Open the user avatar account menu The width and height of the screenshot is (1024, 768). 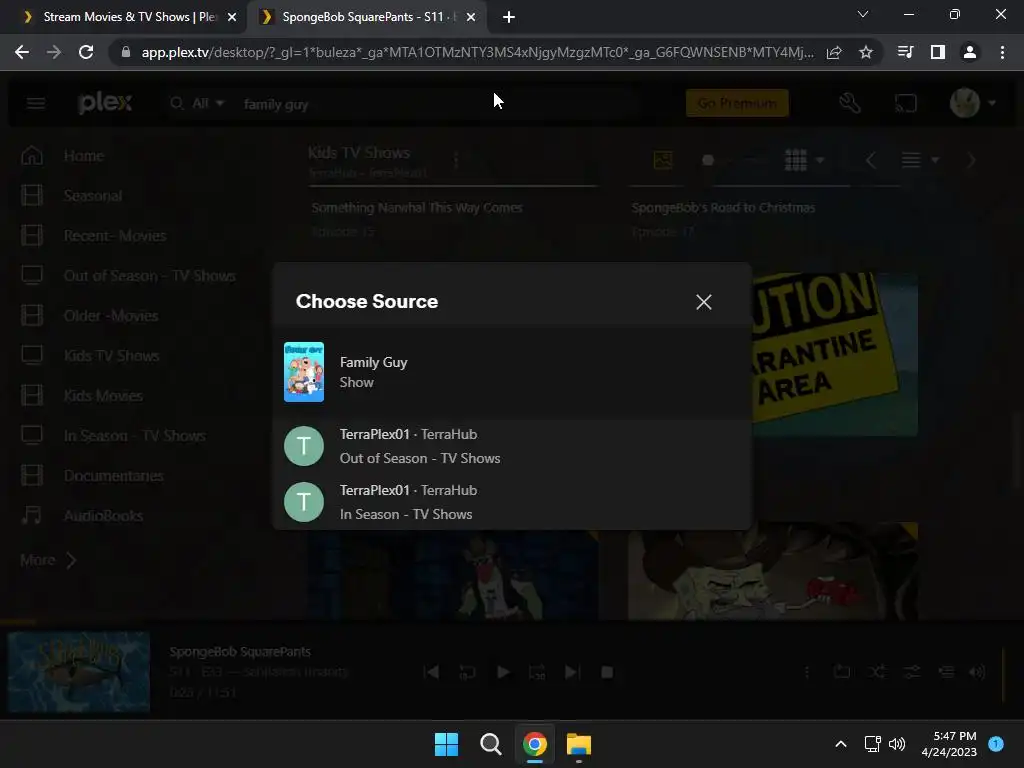tap(972, 103)
